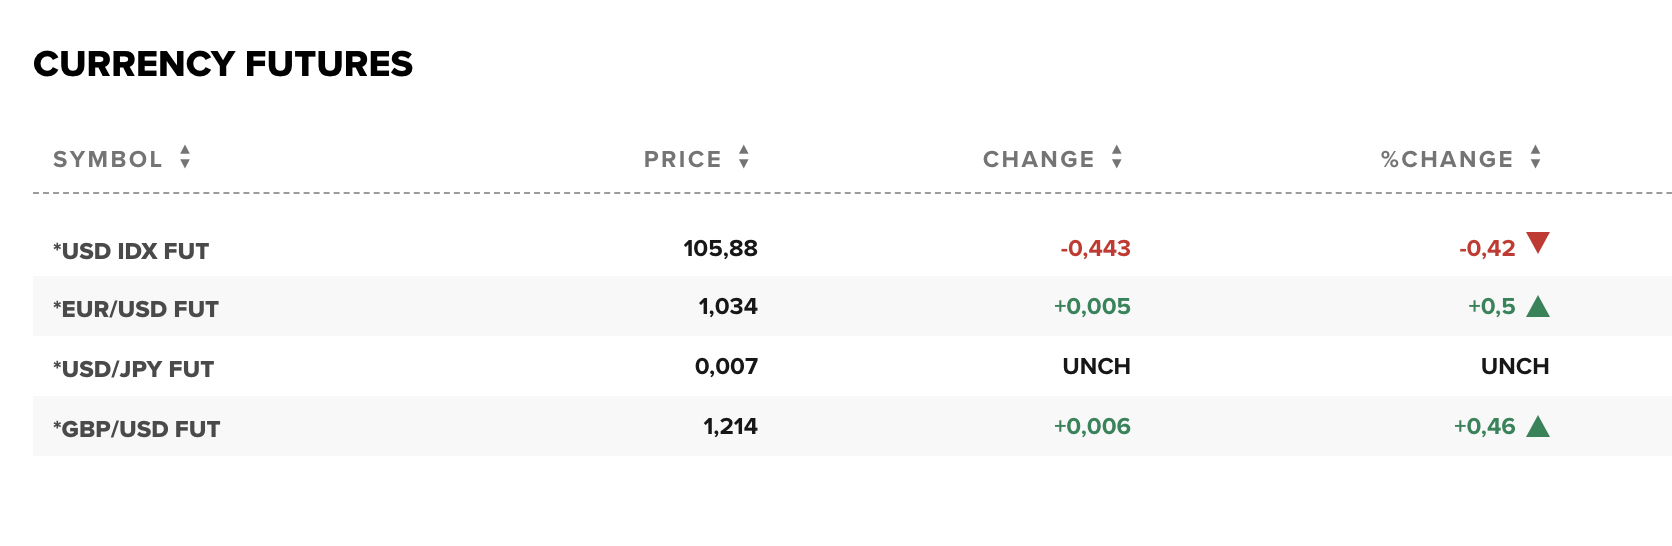The width and height of the screenshot is (1672, 546).
Task: Click green up triangle in GBP/USD row
Action: [1539, 427]
